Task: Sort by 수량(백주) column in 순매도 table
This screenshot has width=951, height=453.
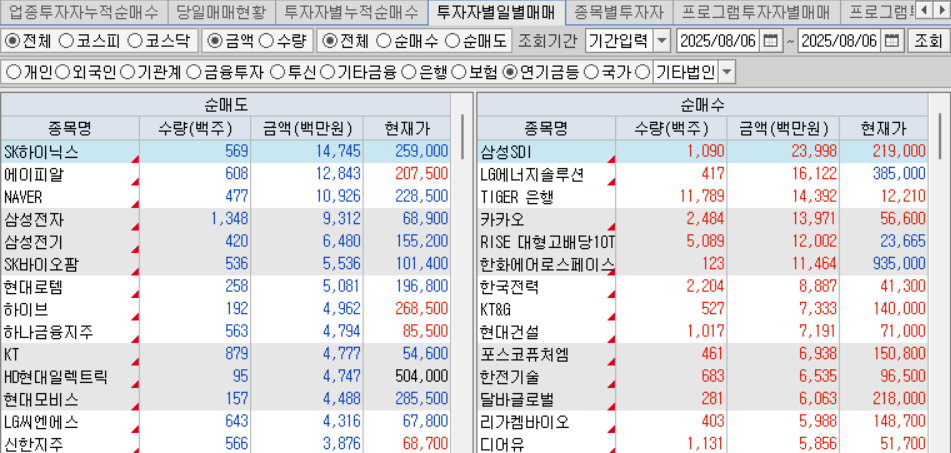Action: tap(195, 129)
